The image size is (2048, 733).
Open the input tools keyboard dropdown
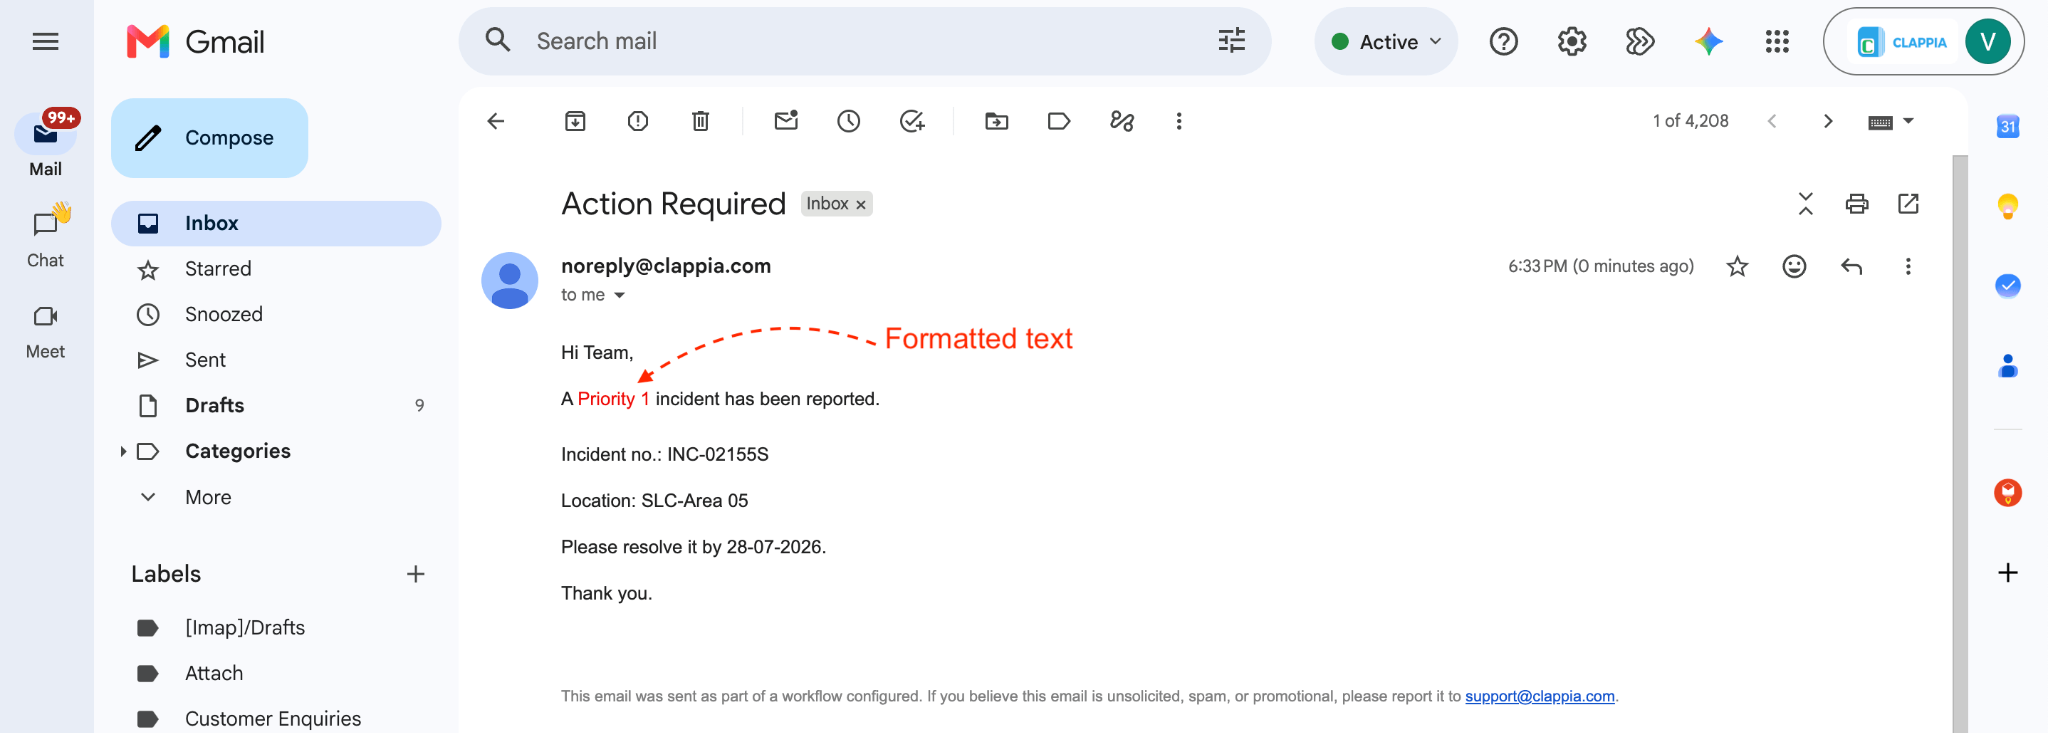pos(1890,121)
